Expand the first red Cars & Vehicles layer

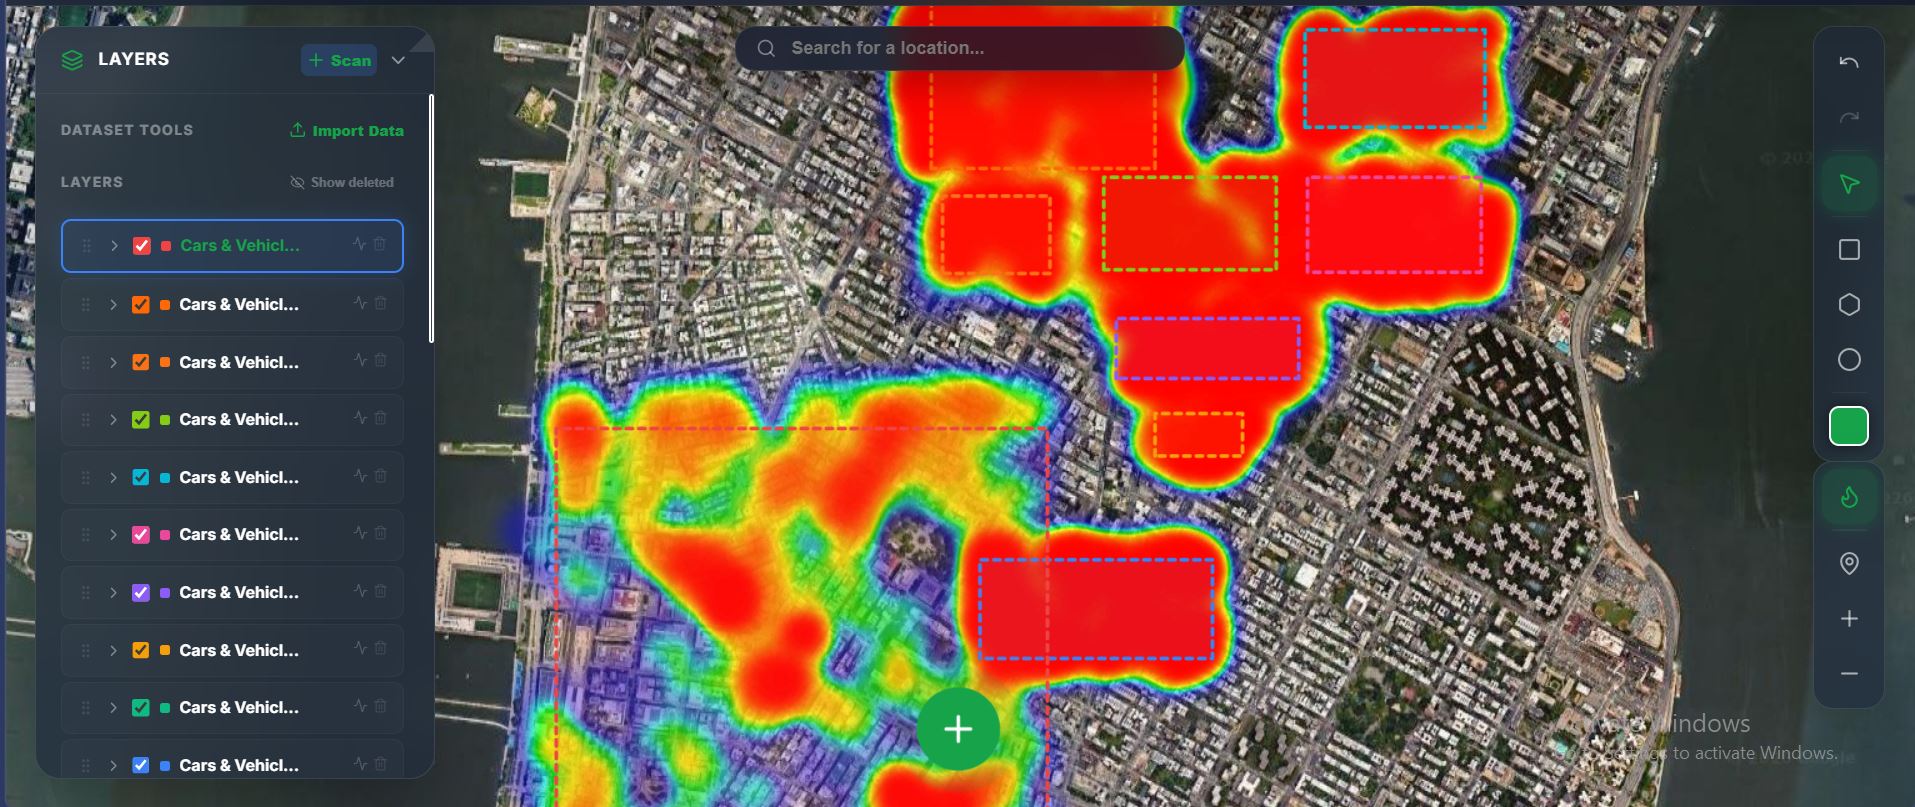(x=114, y=246)
